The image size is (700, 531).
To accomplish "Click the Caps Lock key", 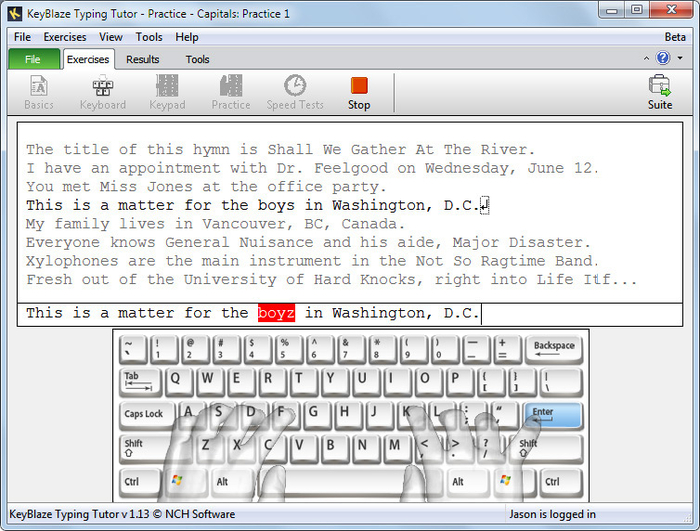I will tap(147, 415).
